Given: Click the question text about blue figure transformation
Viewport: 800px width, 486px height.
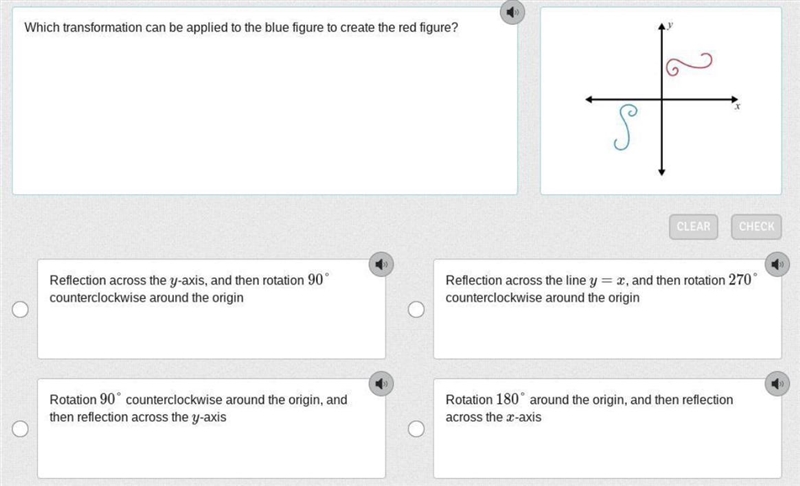Looking at the screenshot, I should click(x=241, y=28).
